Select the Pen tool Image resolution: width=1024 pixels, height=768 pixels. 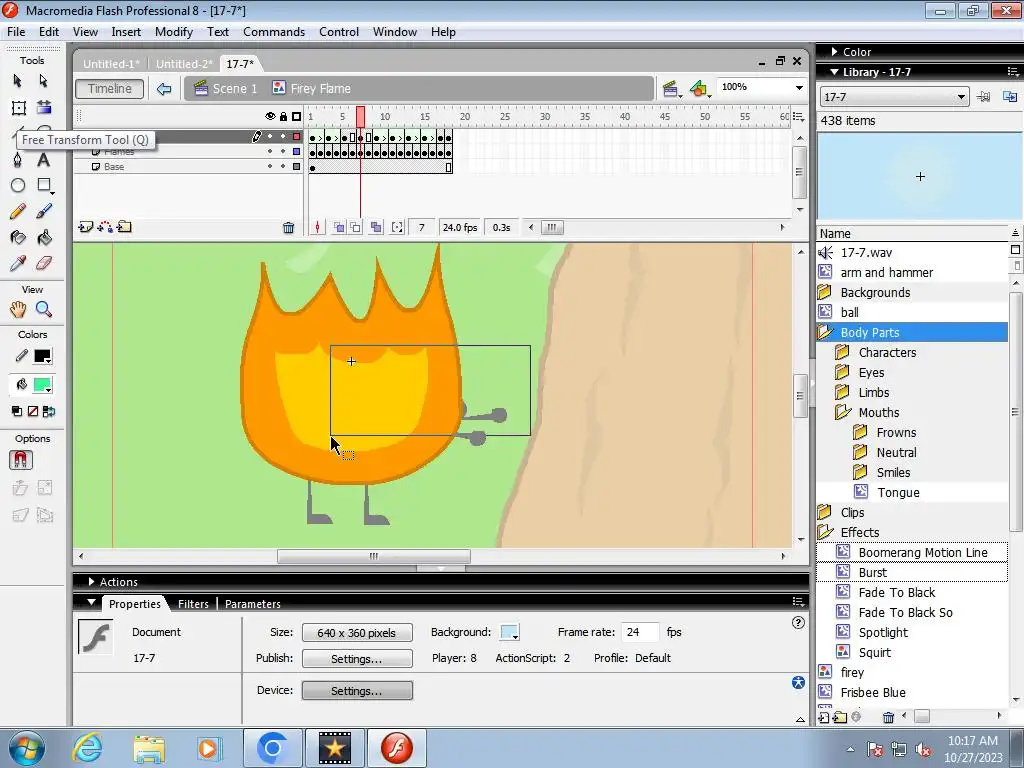[18, 159]
